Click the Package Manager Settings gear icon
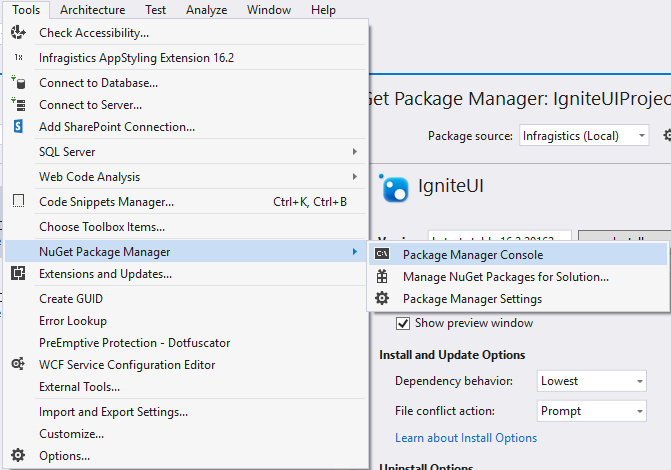671x470 pixels. pos(382,298)
